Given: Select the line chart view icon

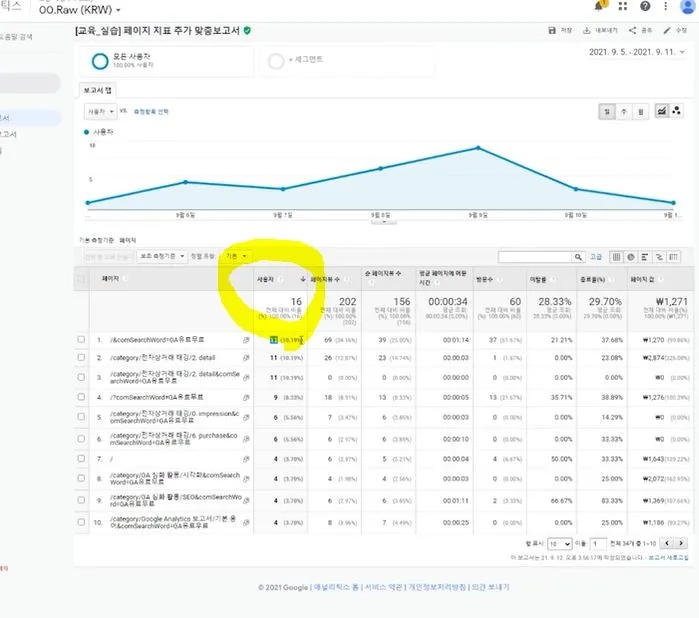Looking at the screenshot, I should pos(662,111).
